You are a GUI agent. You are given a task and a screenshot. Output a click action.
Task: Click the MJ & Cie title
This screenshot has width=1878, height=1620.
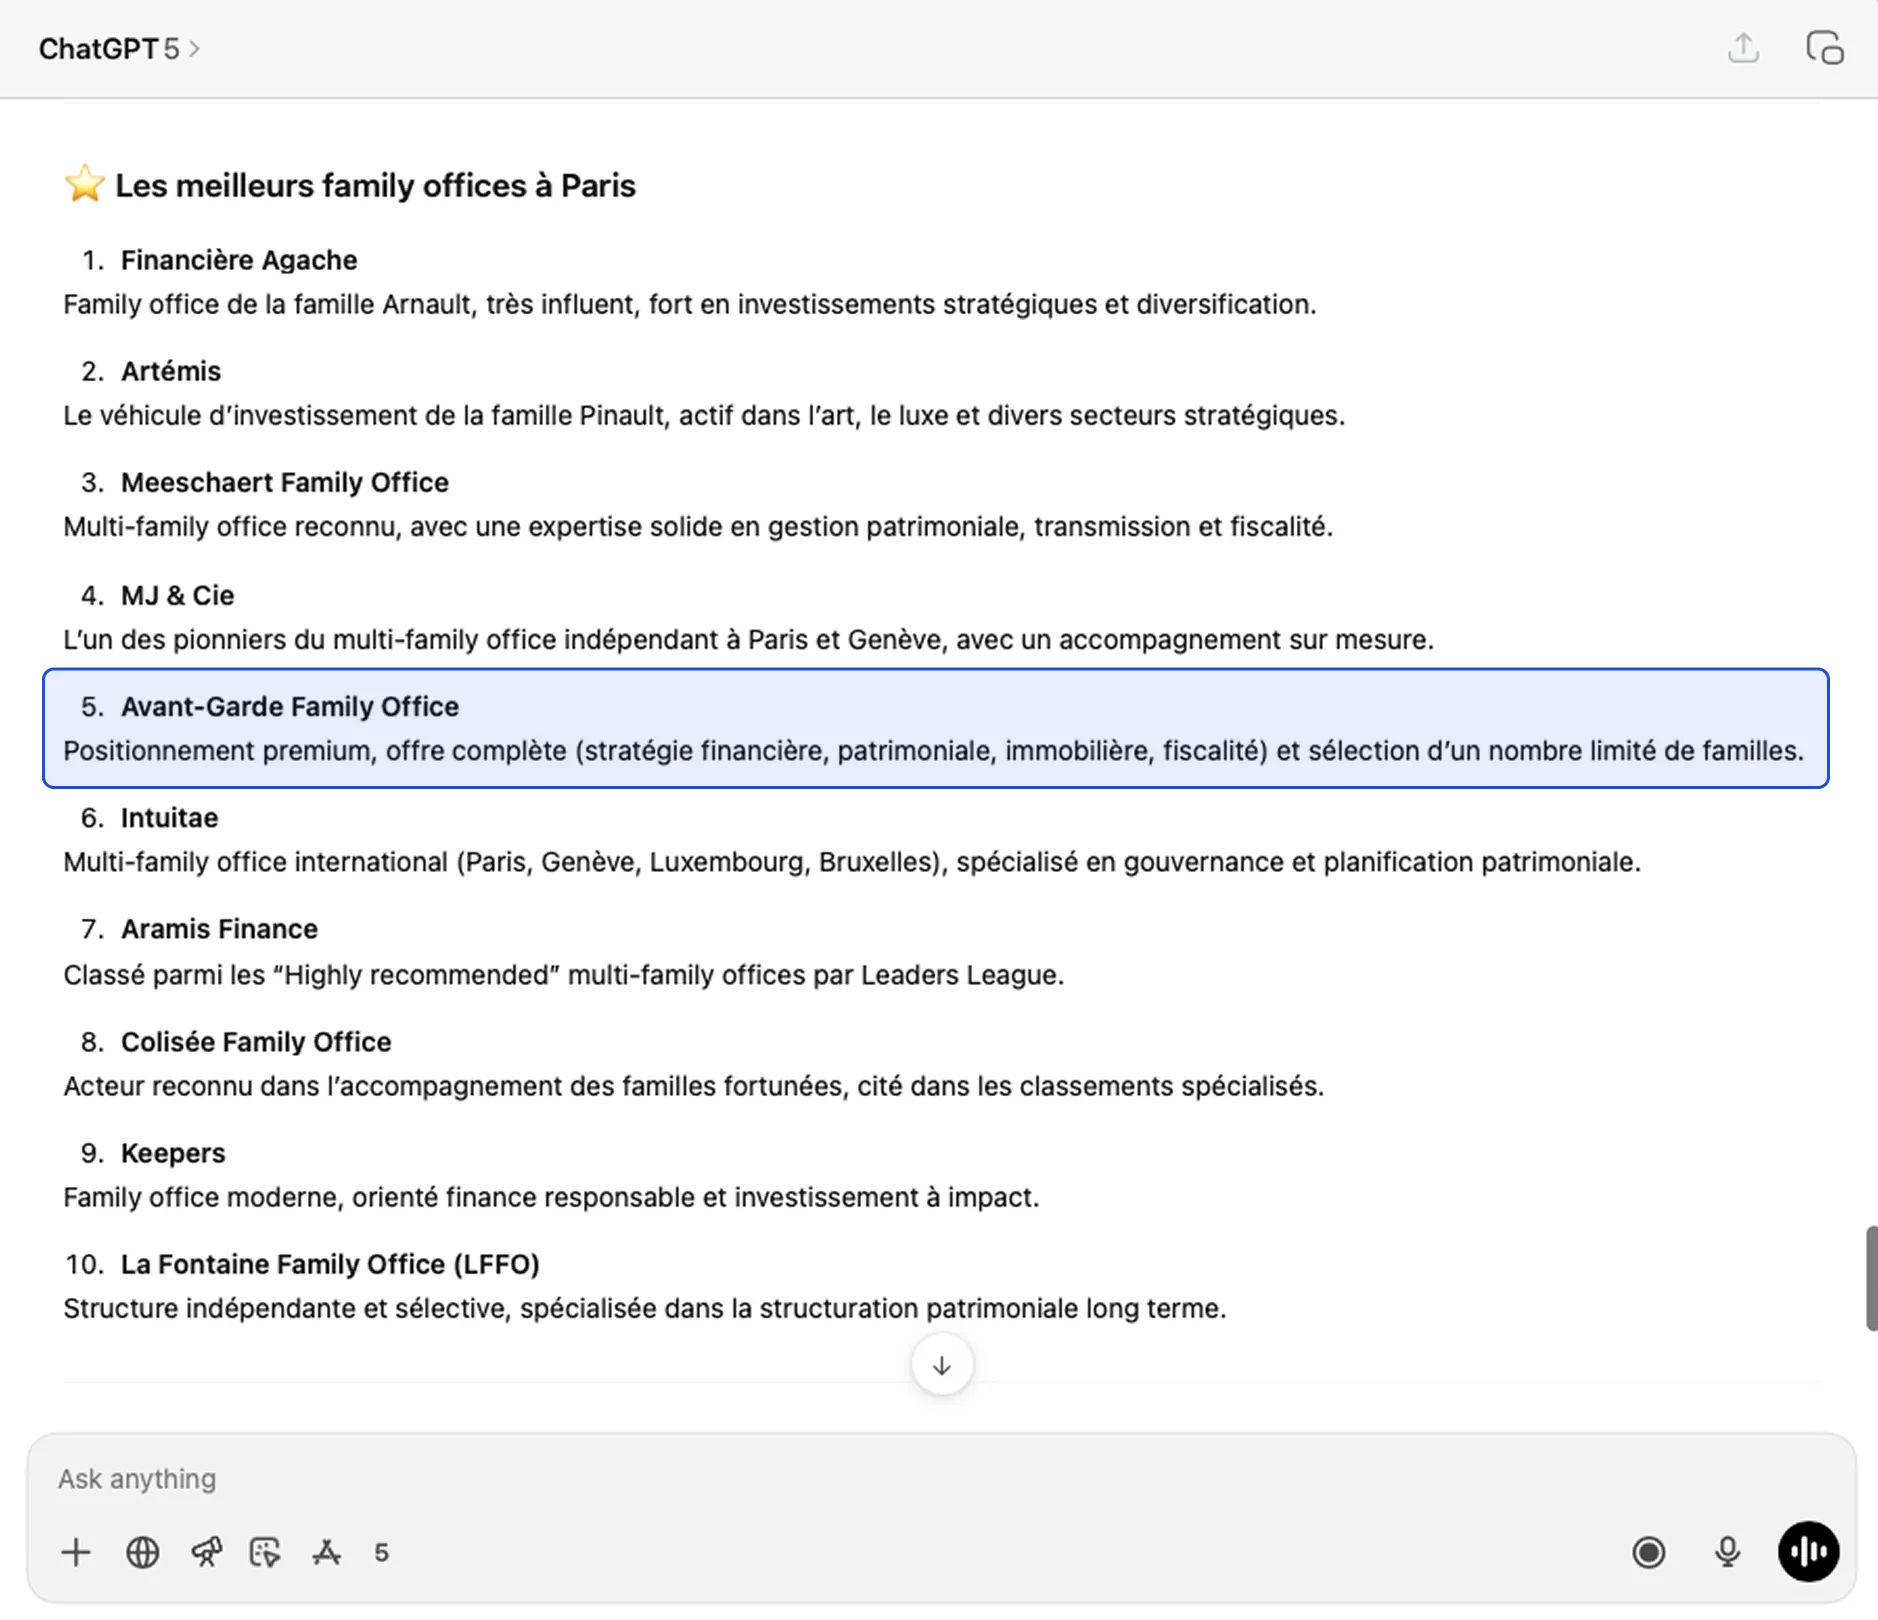178,595
